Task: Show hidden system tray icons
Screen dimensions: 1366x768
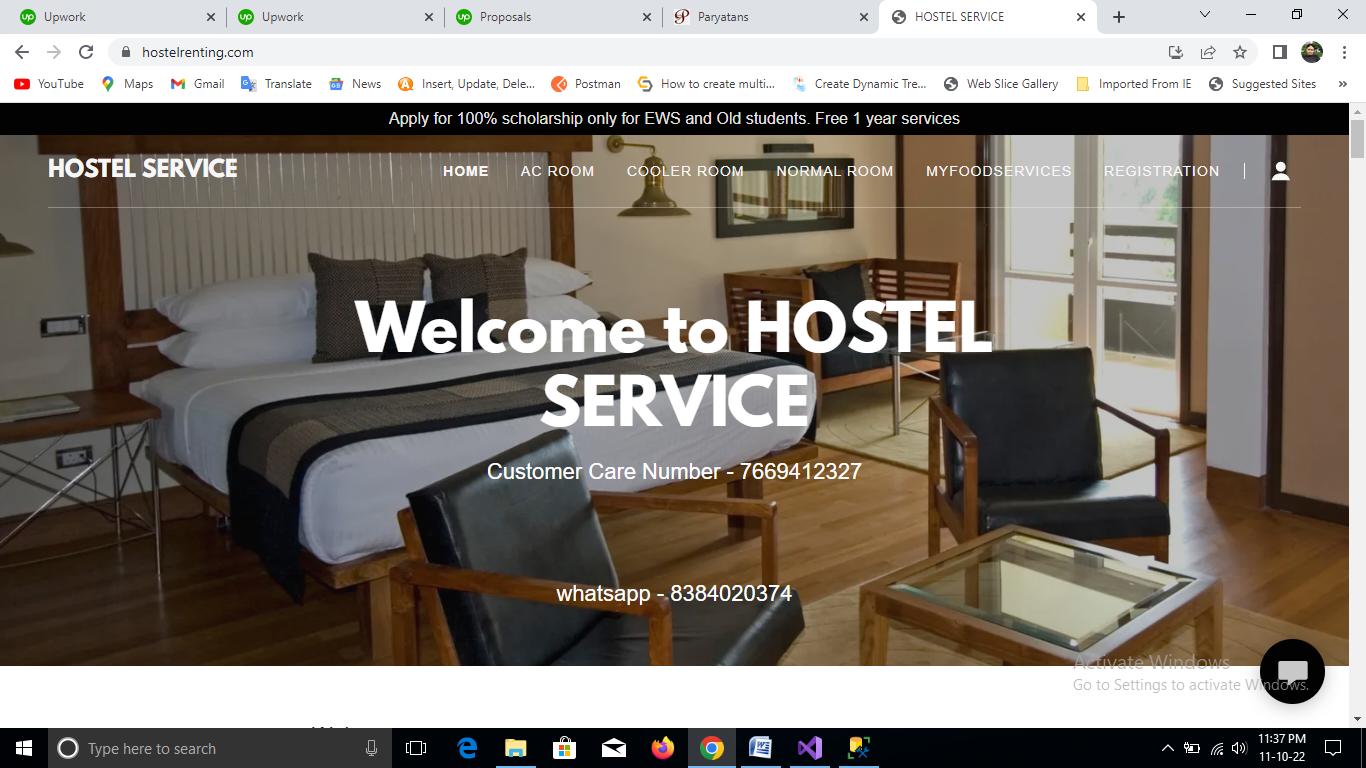Action: (1167, 748)
